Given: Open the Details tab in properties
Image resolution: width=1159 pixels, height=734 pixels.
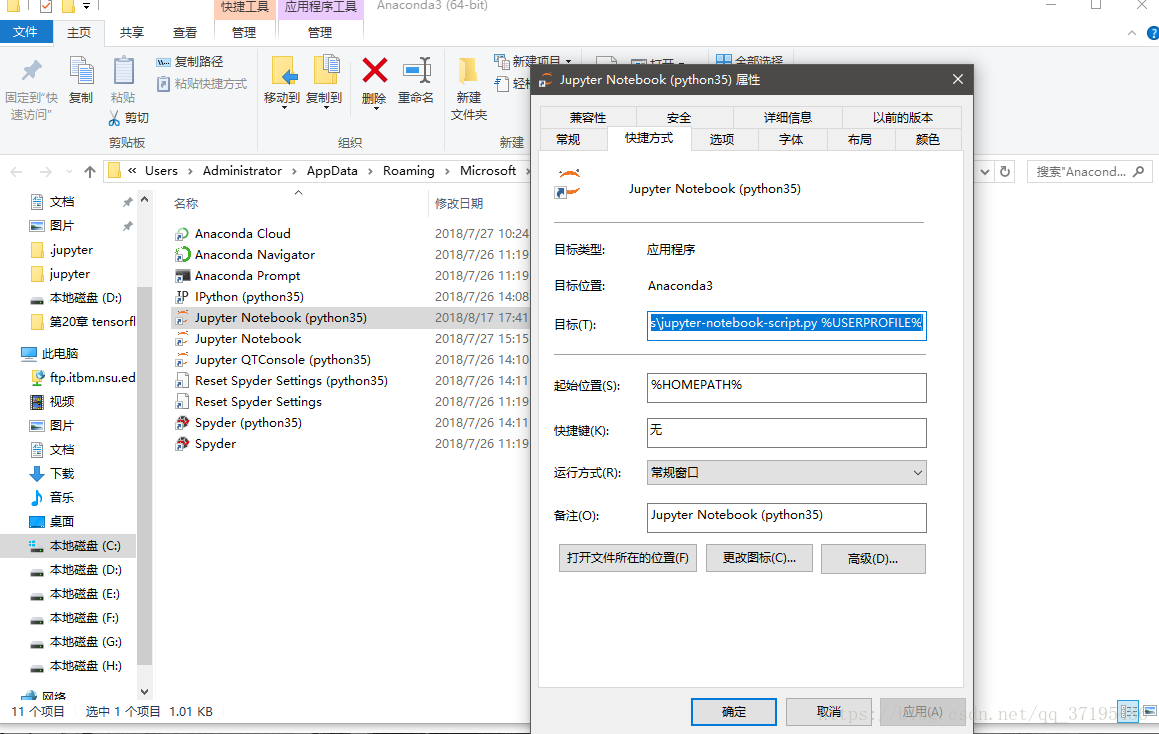Looking at the screenshot, I should 788,118.
